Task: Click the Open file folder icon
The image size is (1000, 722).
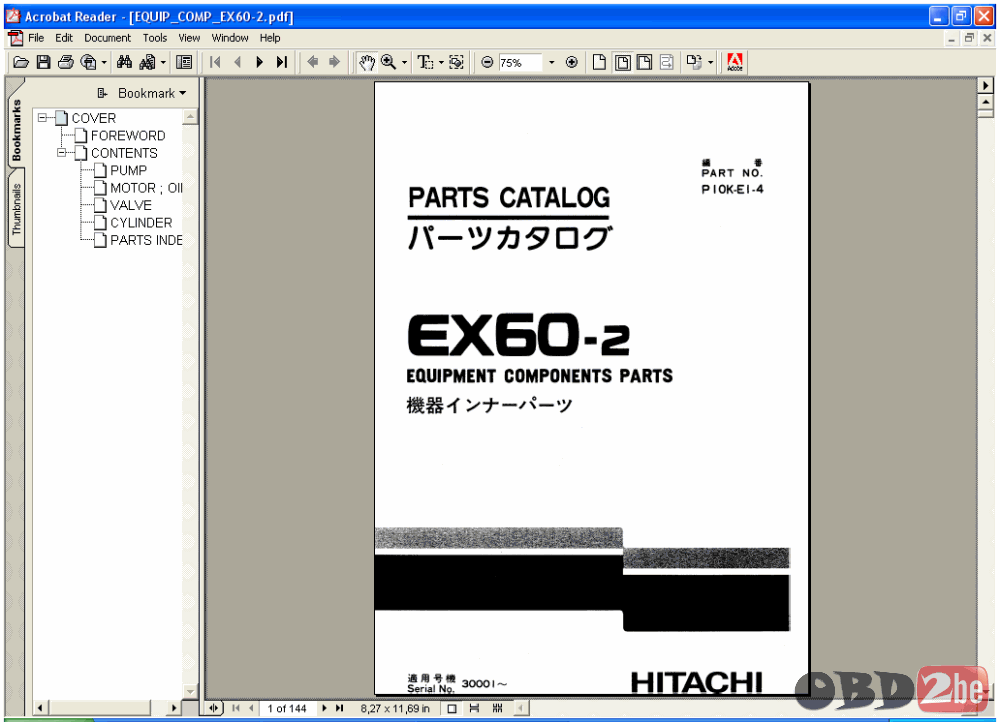Action: tap(21, 62)
